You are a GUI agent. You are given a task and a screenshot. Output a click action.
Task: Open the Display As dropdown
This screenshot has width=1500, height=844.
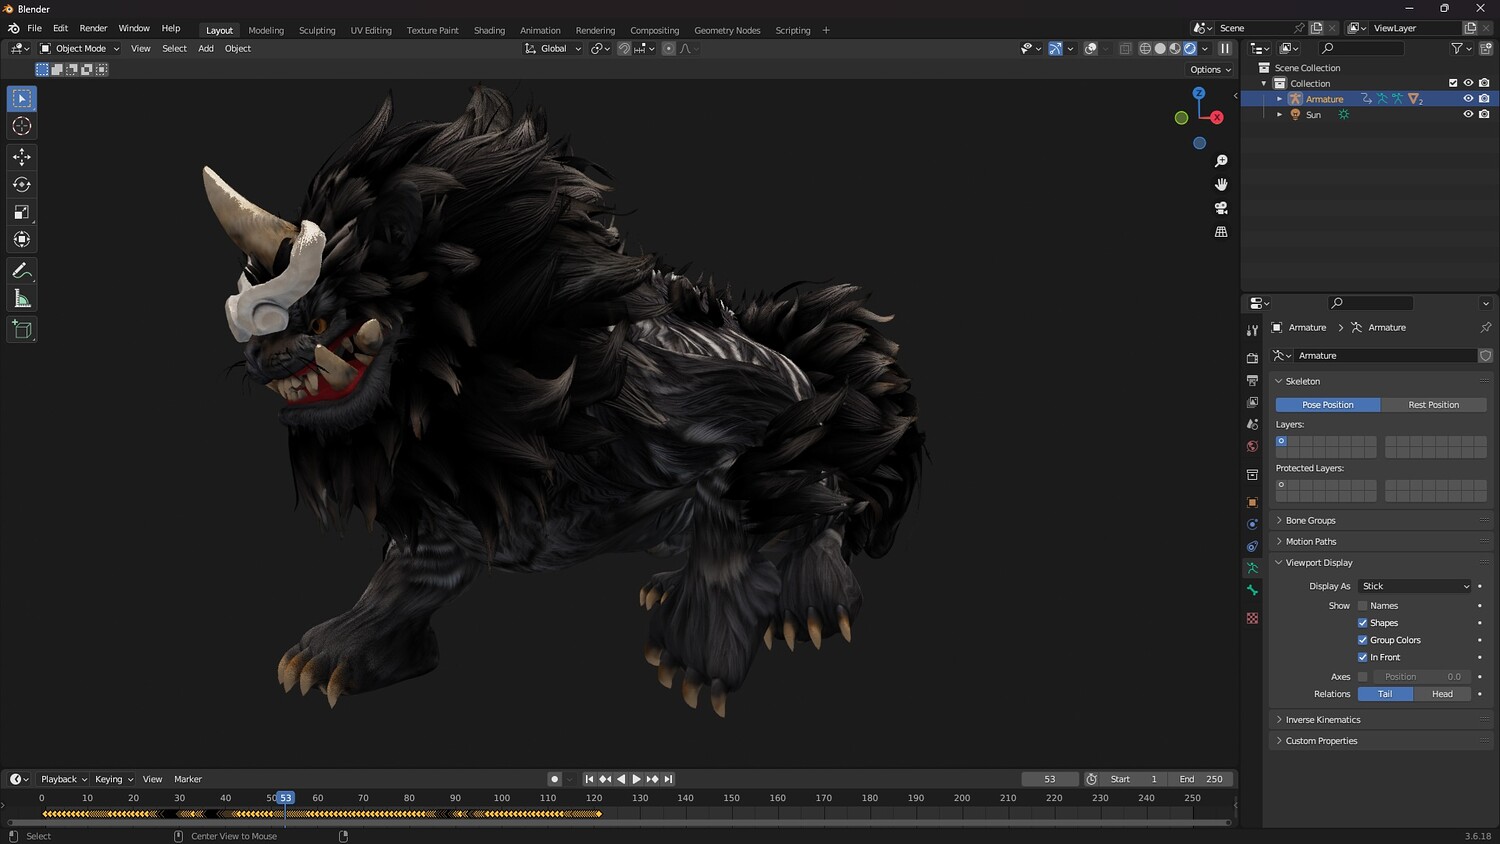pyautogui.click(x=1415, y=586)
